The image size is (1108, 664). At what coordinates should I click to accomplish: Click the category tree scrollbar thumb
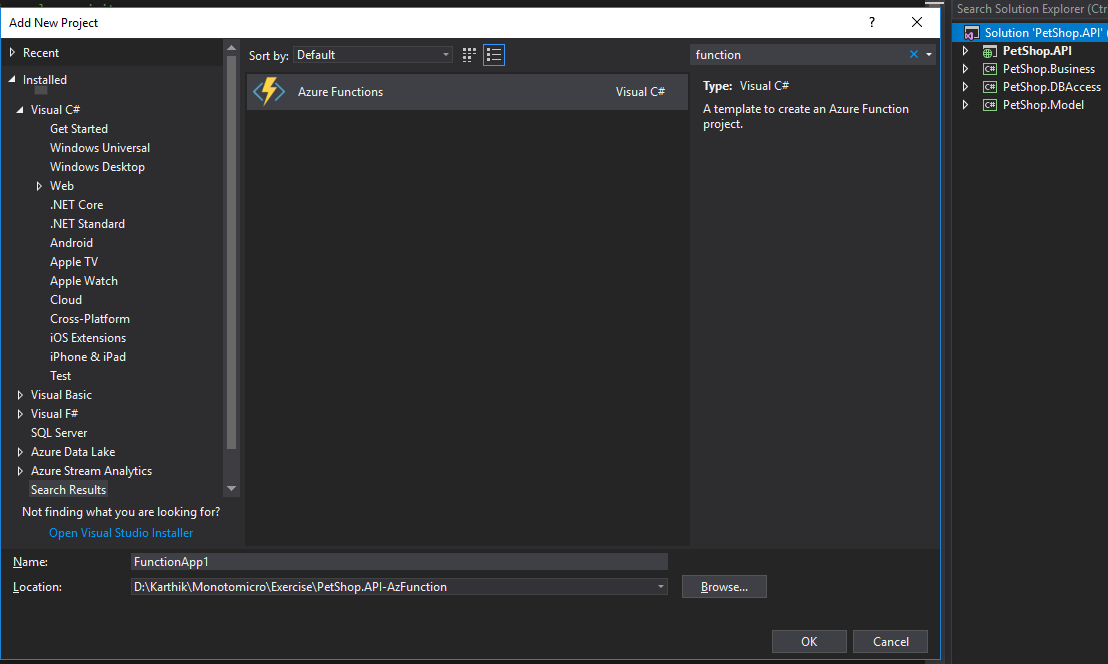(x=231, y=253)
